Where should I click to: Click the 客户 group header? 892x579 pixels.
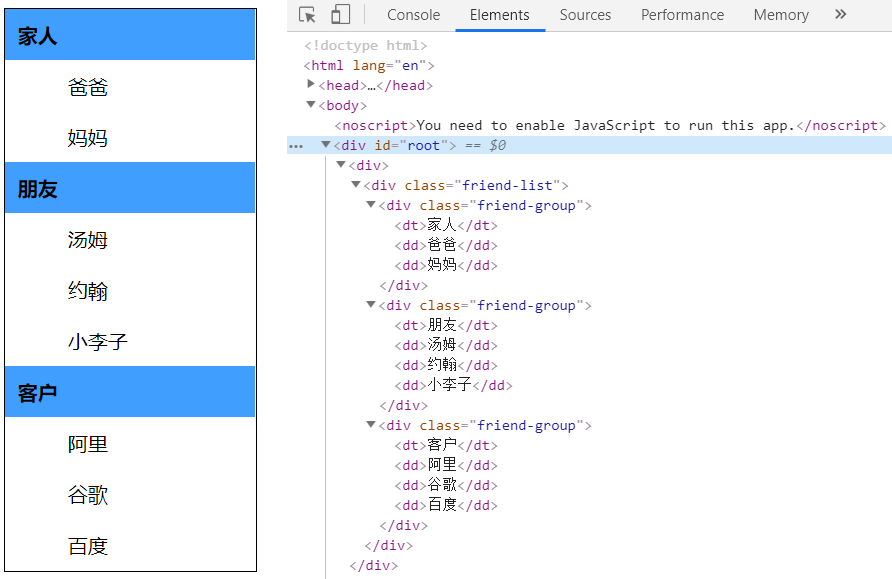click(130, 391)
